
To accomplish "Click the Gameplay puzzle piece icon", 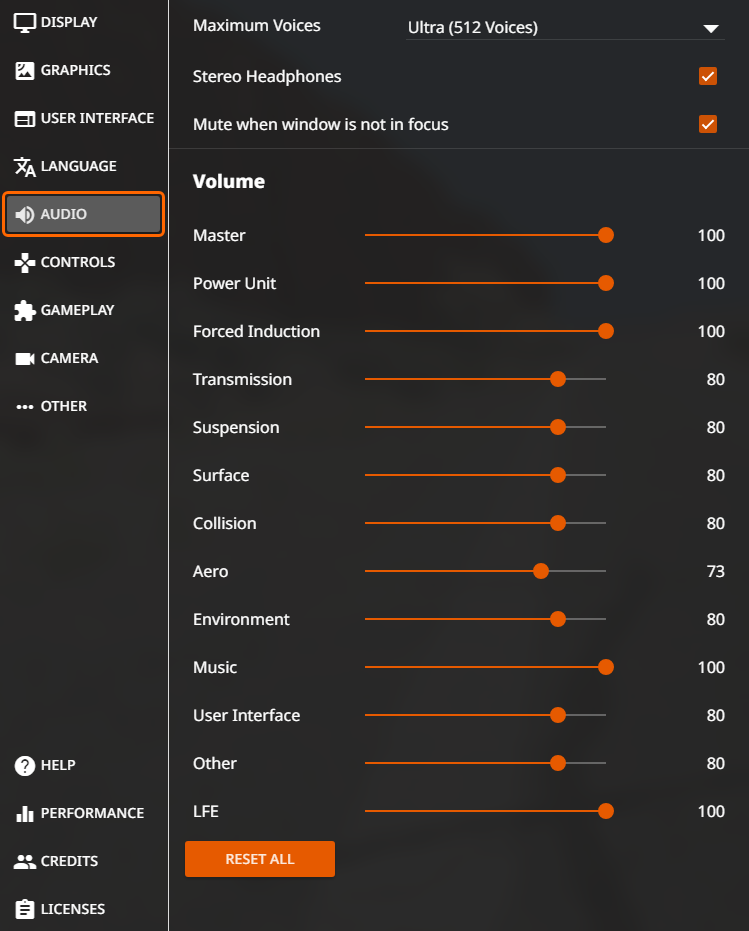I will (x=24, y=311).
